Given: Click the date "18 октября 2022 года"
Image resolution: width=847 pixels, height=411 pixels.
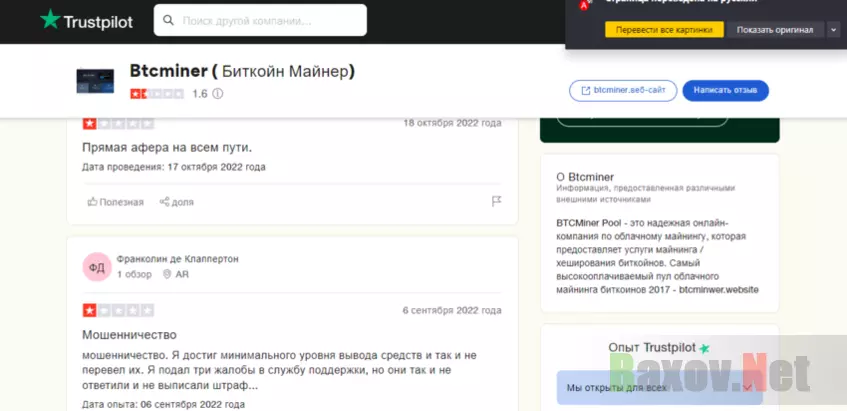Looking at the screenshot, I should (452, 123).
